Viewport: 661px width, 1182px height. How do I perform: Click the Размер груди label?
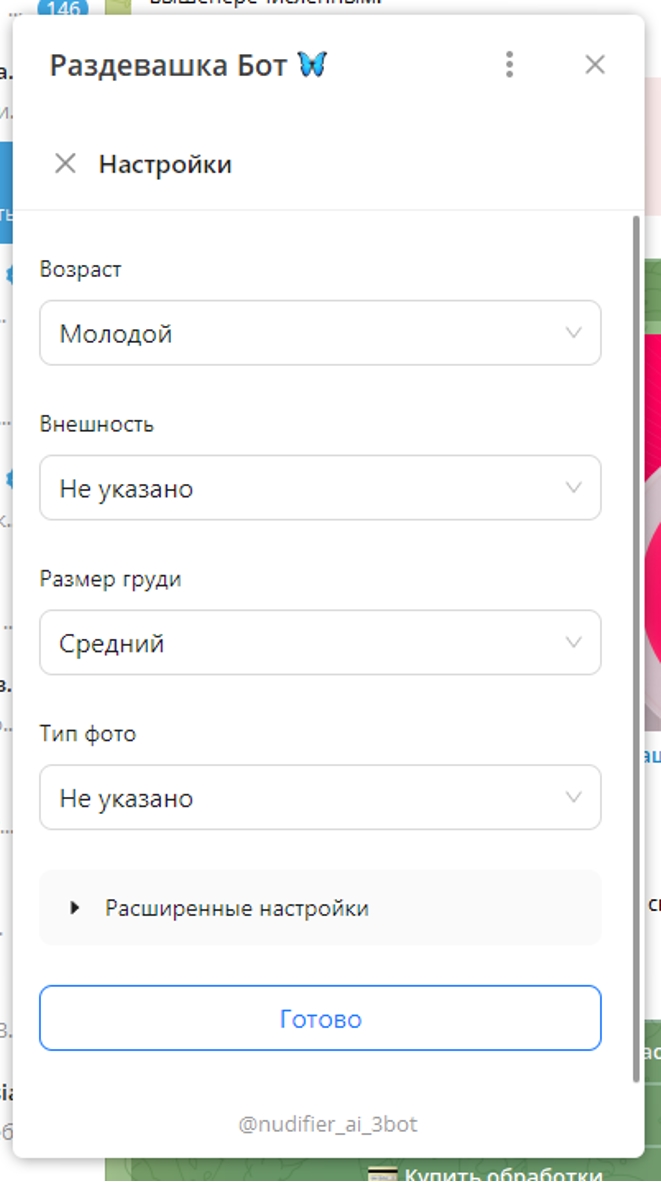click(x=111, y=579)
